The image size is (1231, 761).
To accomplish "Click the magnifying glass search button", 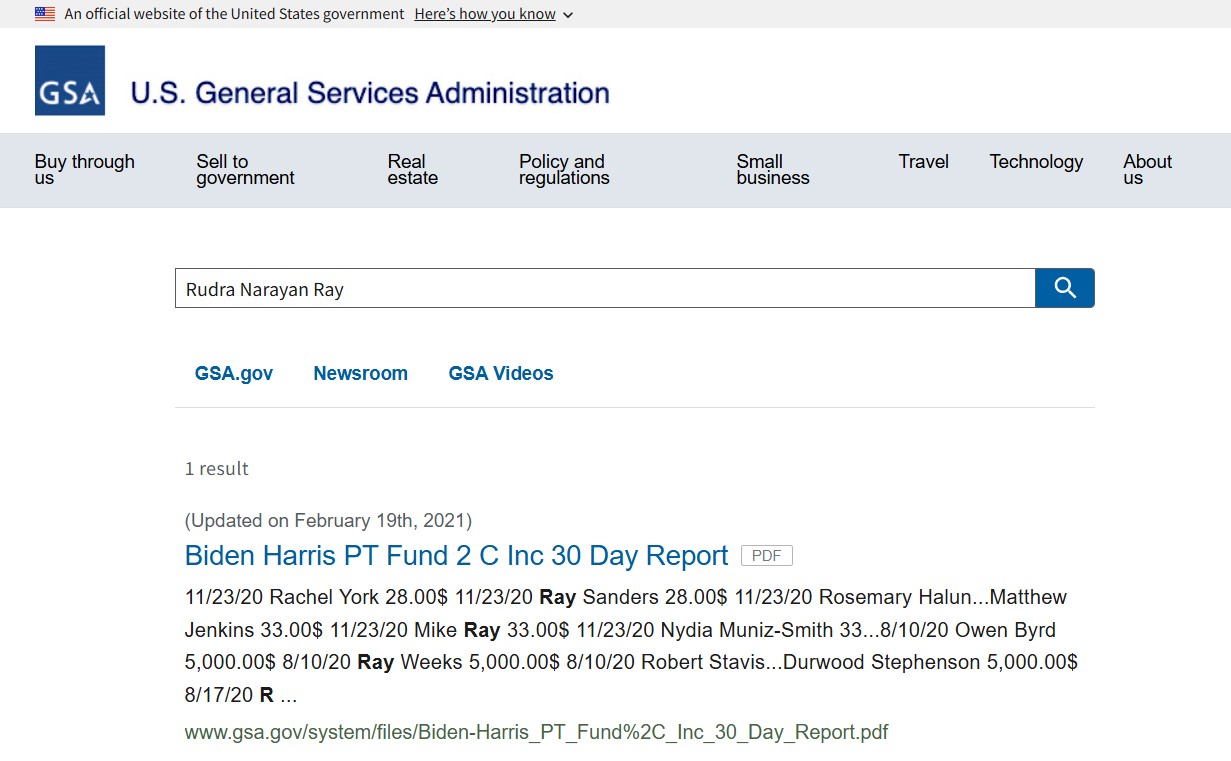I will 1064,288.
